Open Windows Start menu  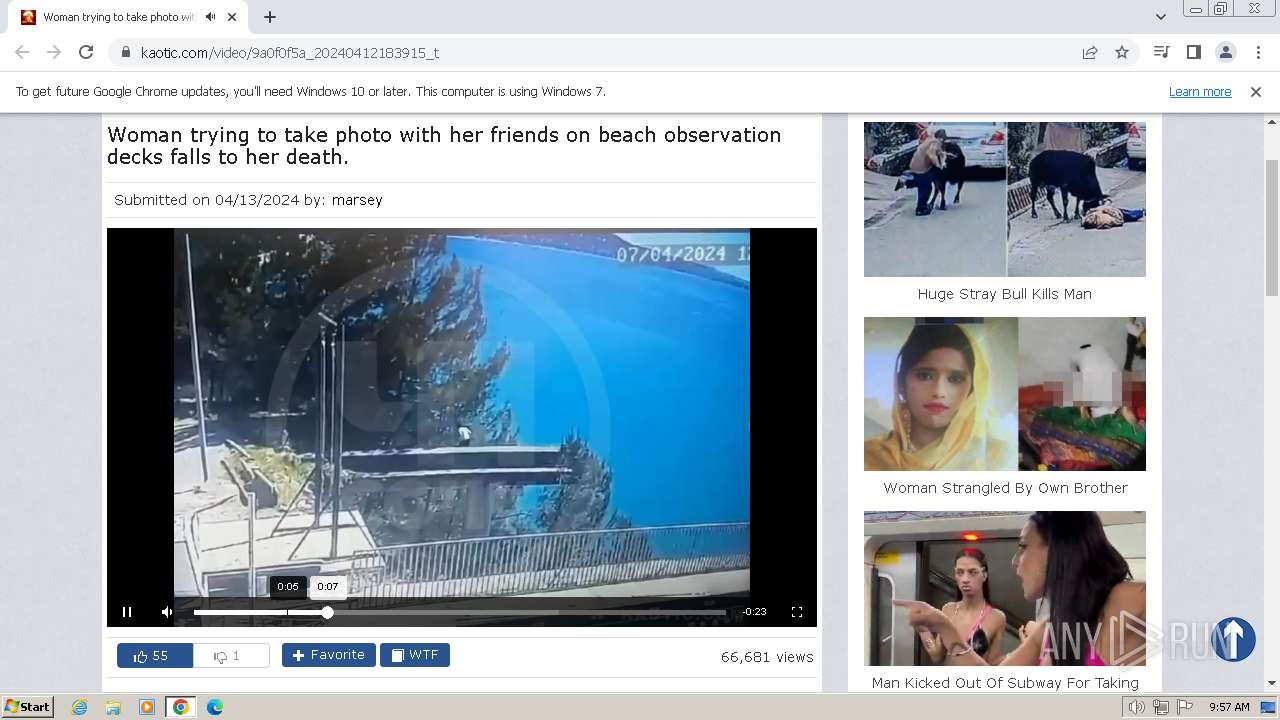[x=28, y=707]
